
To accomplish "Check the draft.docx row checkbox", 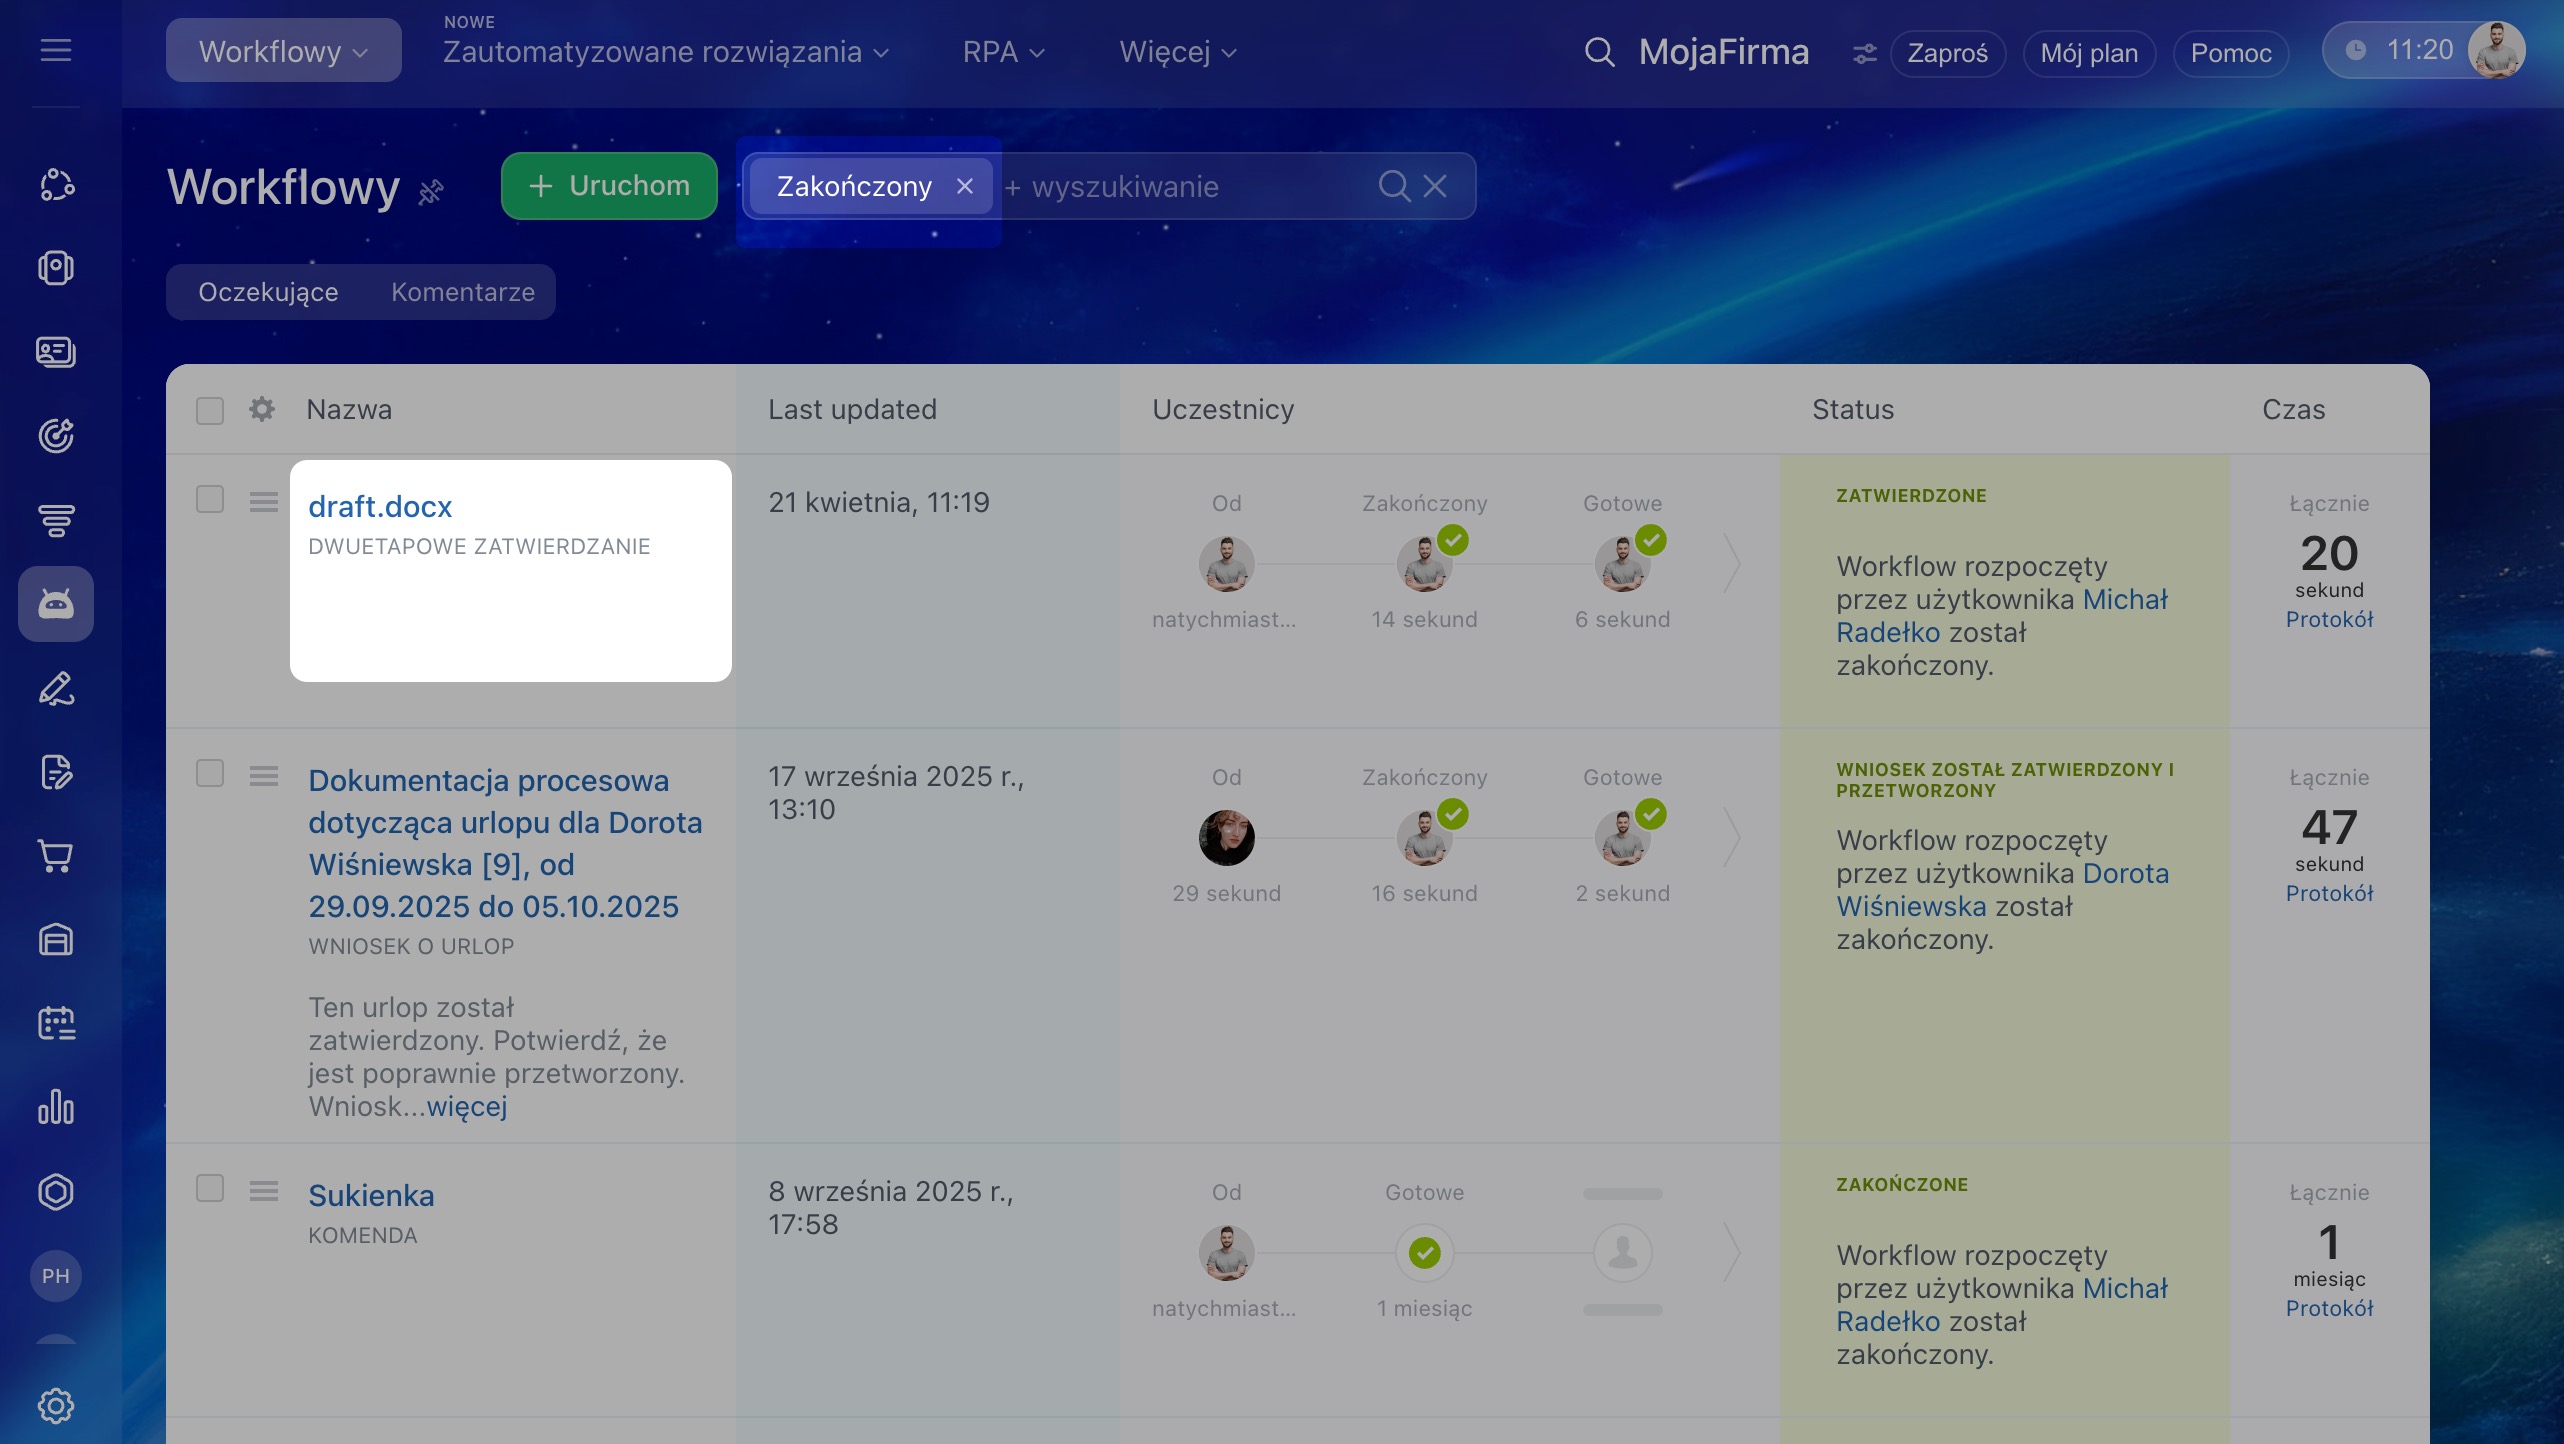I will 210,499.
